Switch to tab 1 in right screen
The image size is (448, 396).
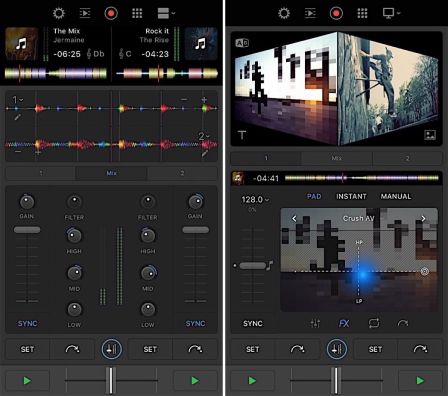click(x=266, y=158)
